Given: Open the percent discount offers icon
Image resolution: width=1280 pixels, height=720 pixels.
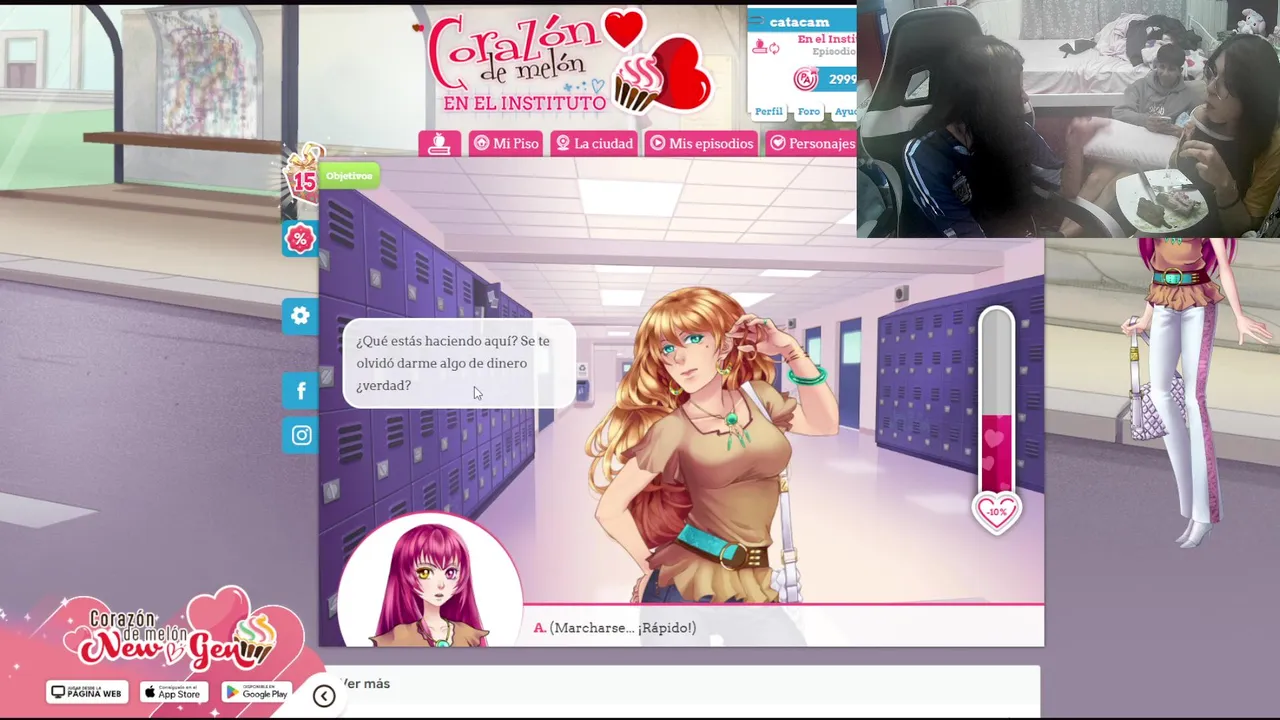Looking at the screenshot, I should (x=300, y=239).
